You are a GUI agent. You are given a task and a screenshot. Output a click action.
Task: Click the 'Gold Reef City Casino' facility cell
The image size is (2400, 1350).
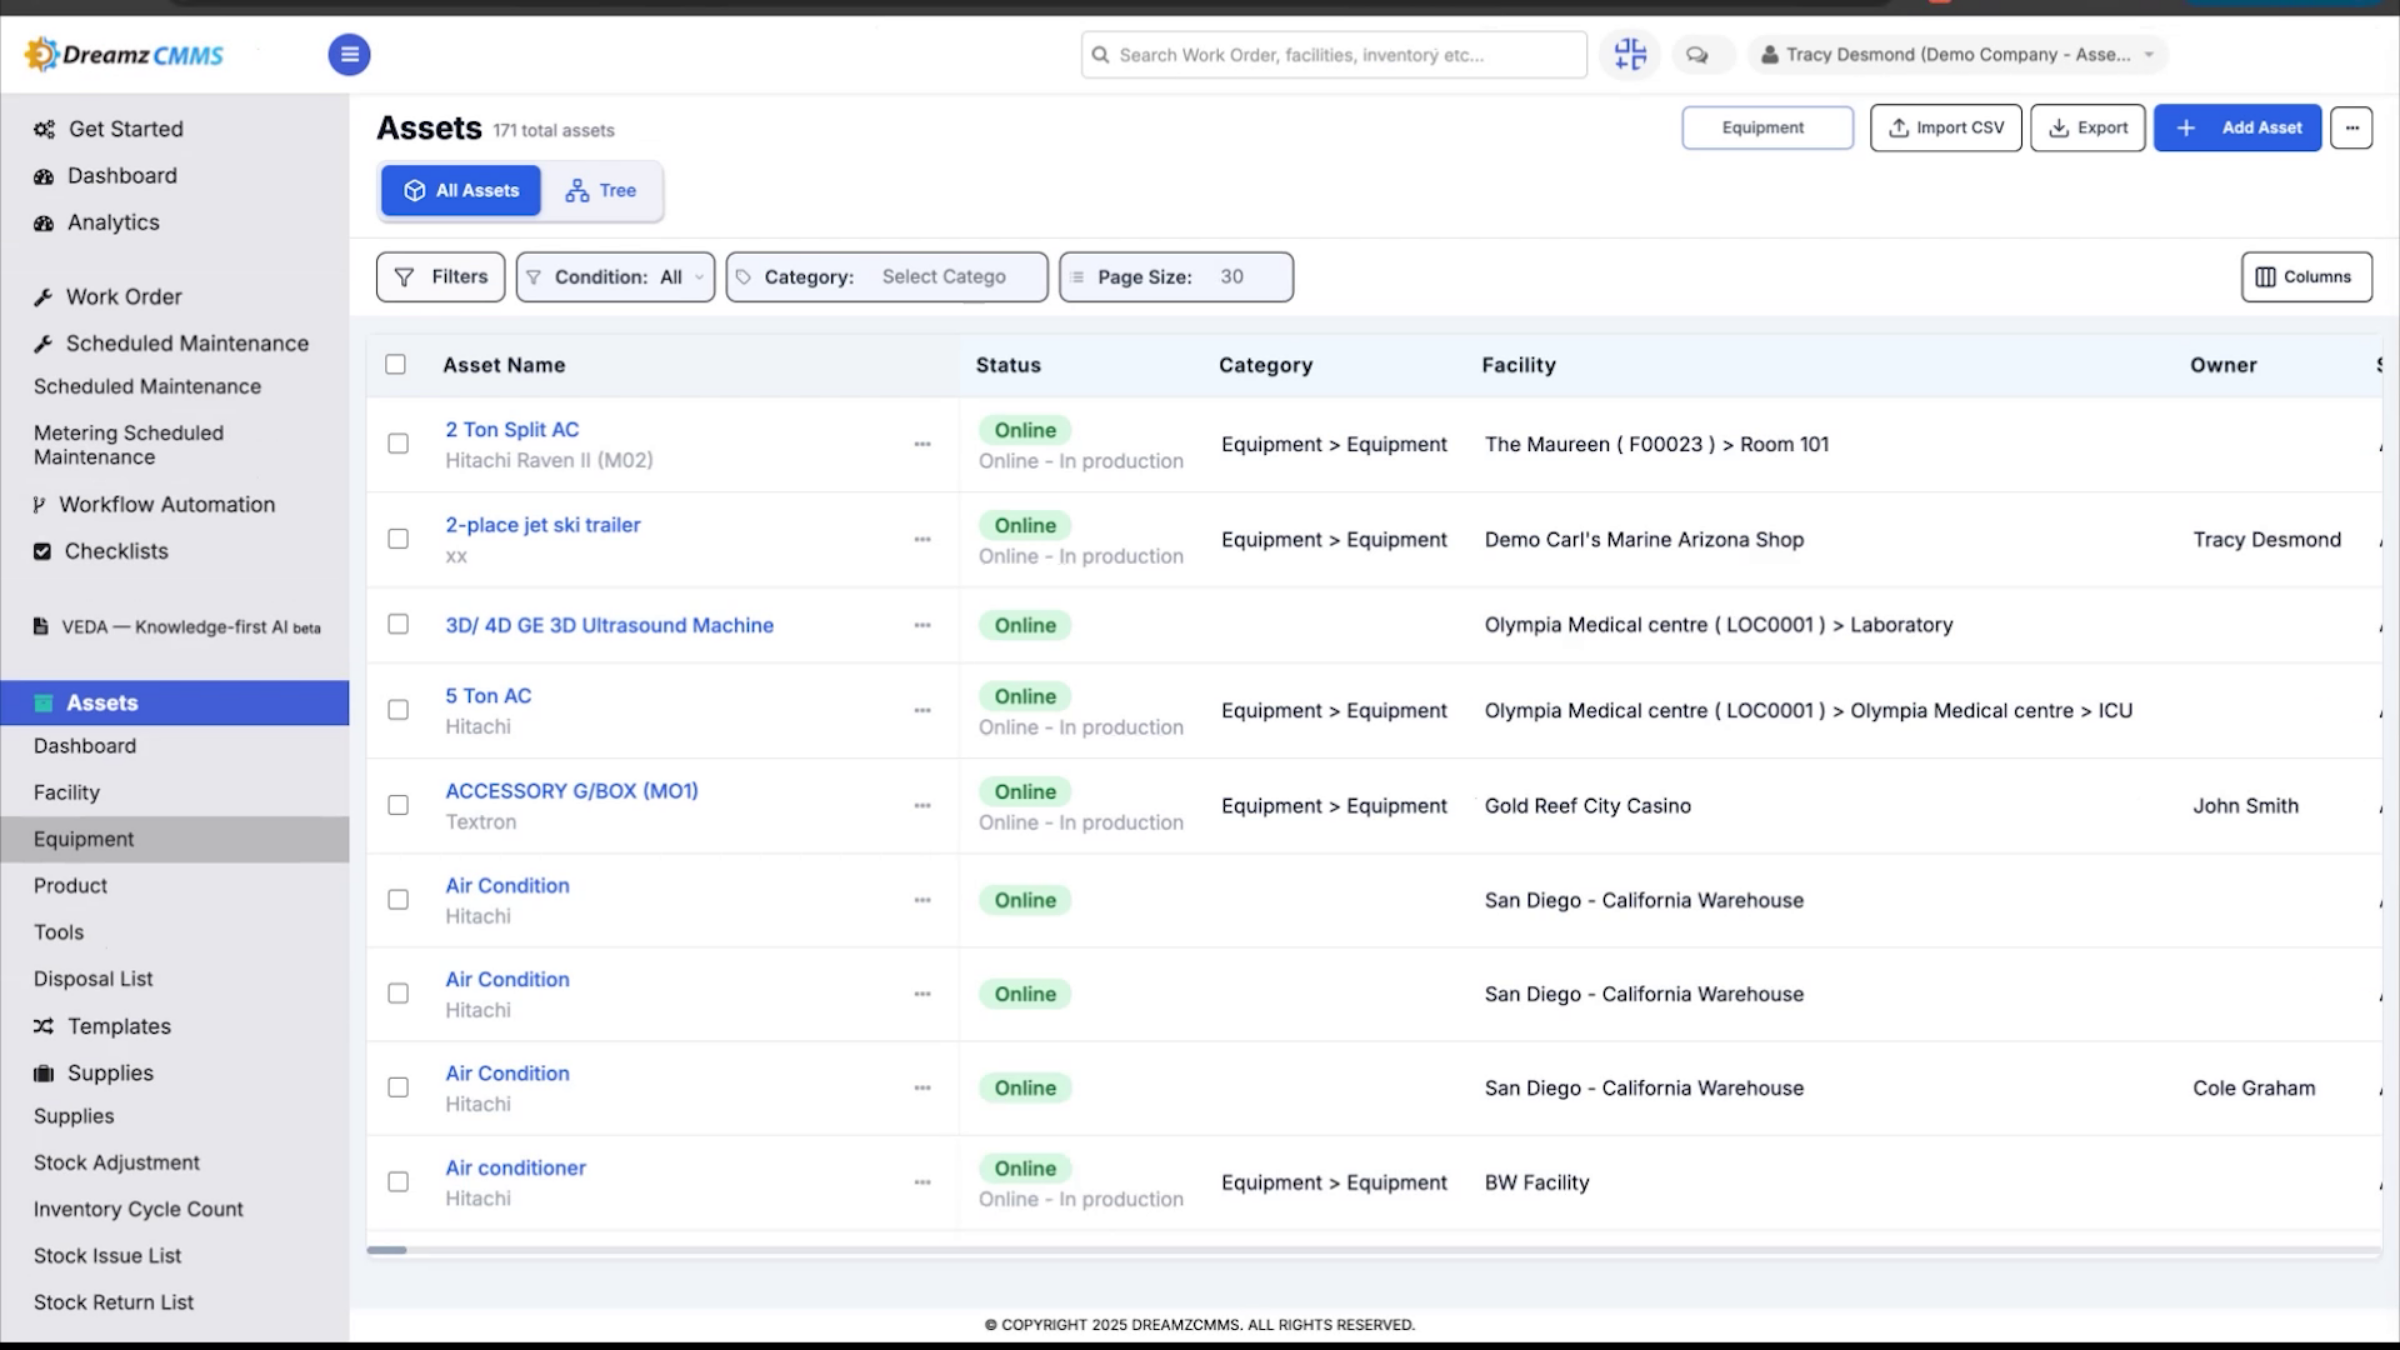click(x=1588, y=806)
